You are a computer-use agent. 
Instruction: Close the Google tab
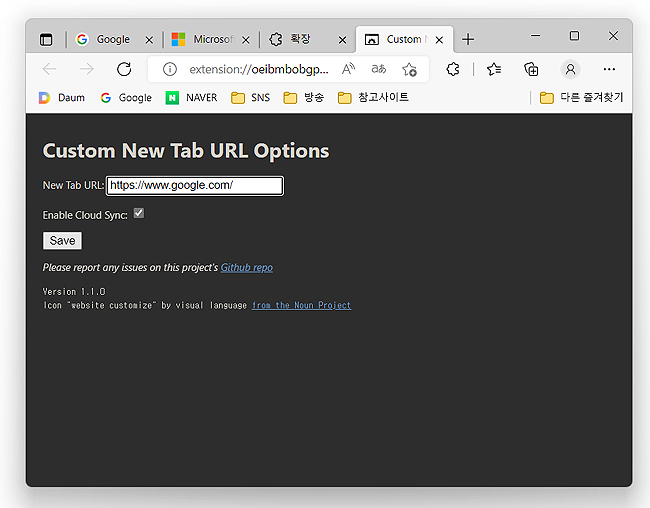click(x=149, y=40)
